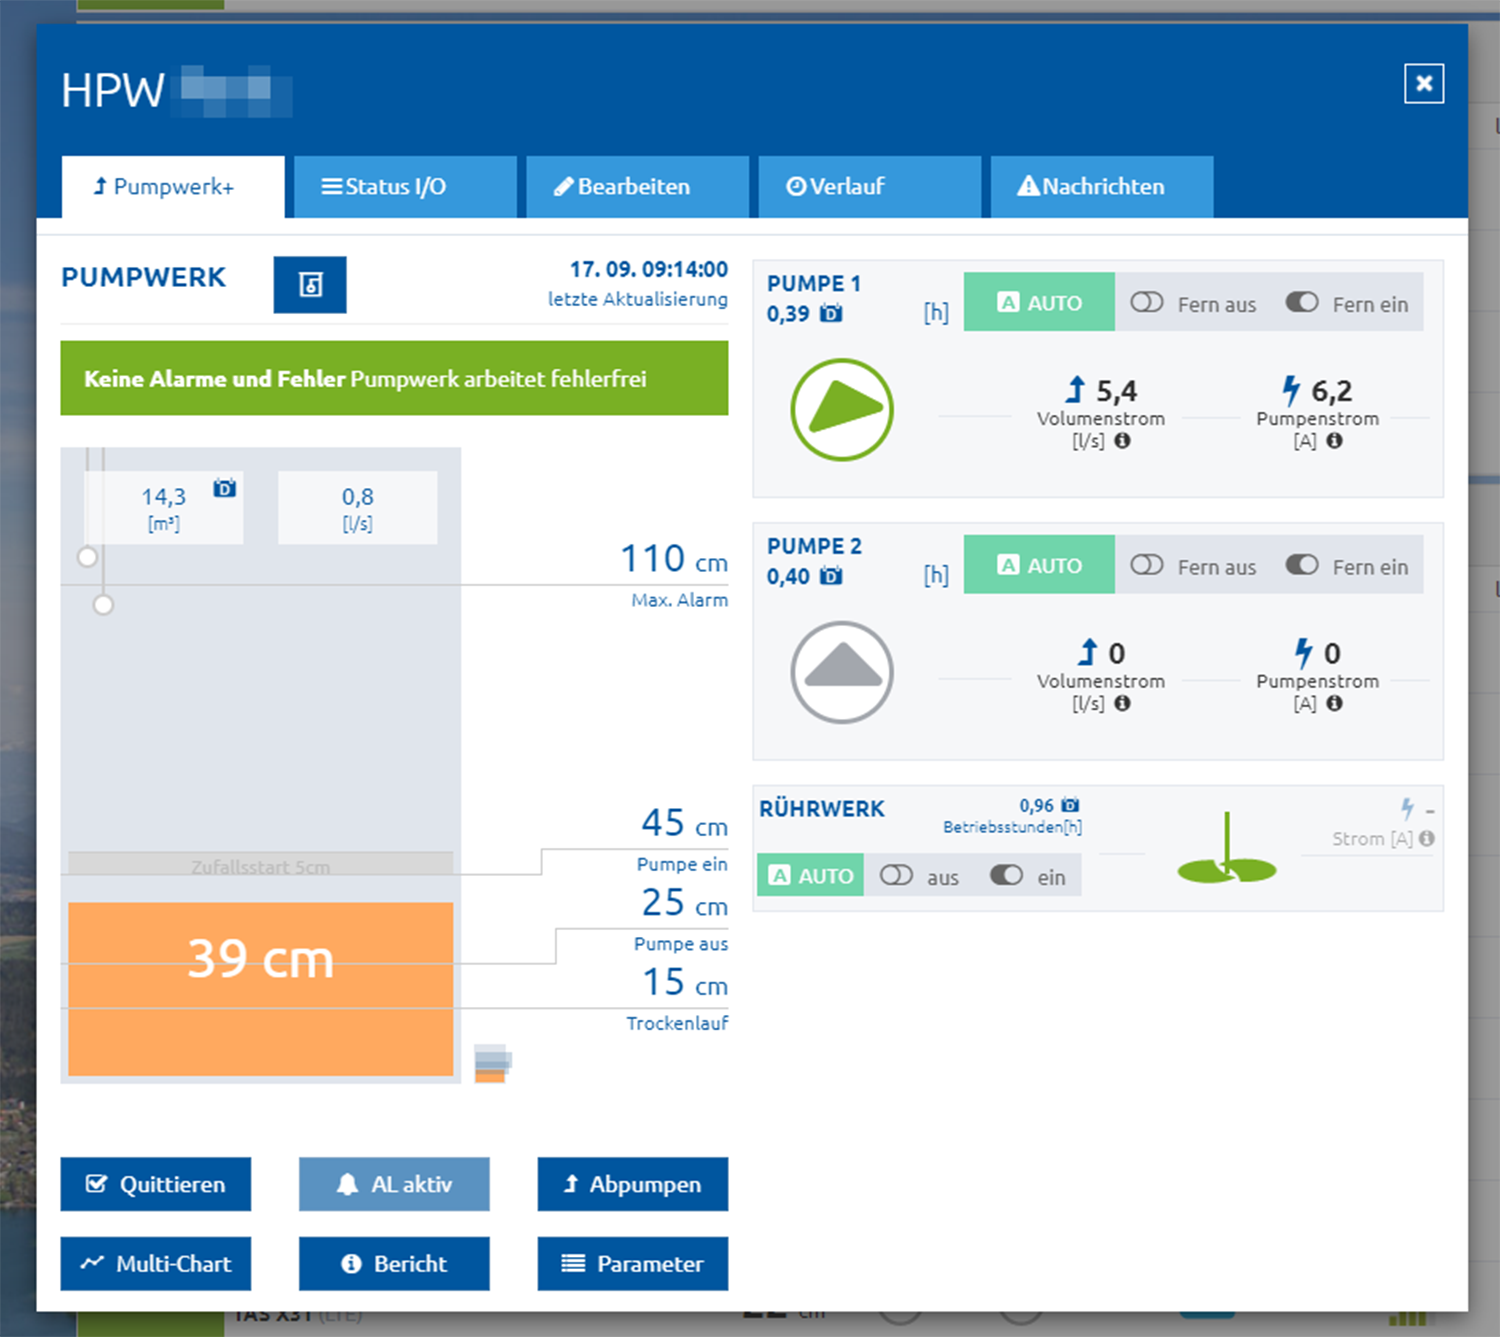
Task: Click the Pumpe 2 gray triangle status icon
Action: (842, 672)
